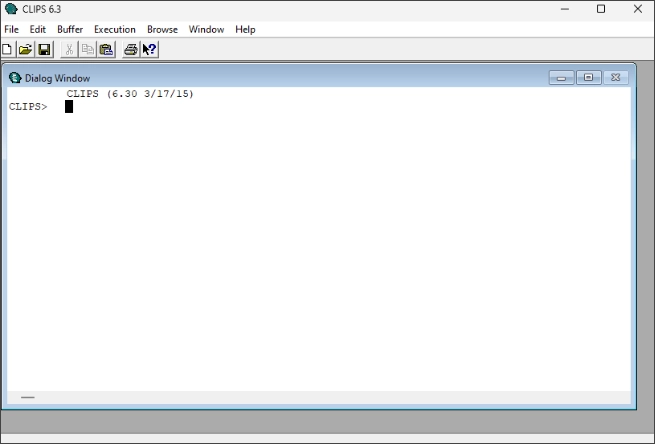The image size is (655, 444).
Task: Activate the context help arrow icon
Action: click(149, 50)
